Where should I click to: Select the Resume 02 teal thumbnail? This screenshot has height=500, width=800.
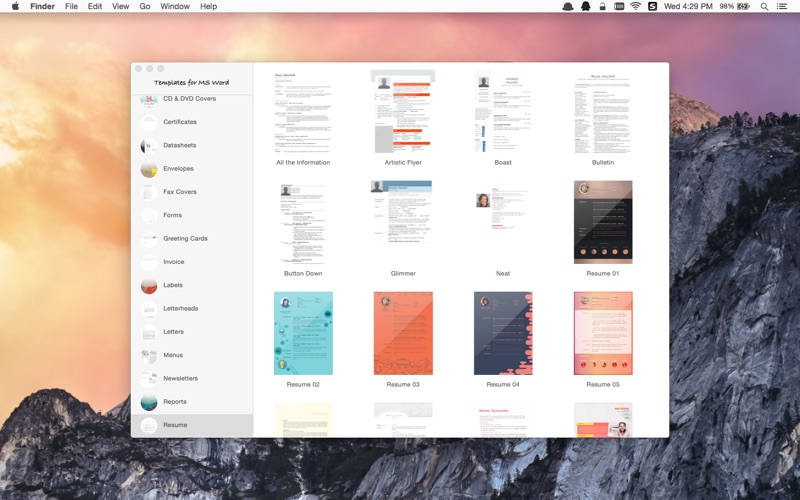click(303, 333)
